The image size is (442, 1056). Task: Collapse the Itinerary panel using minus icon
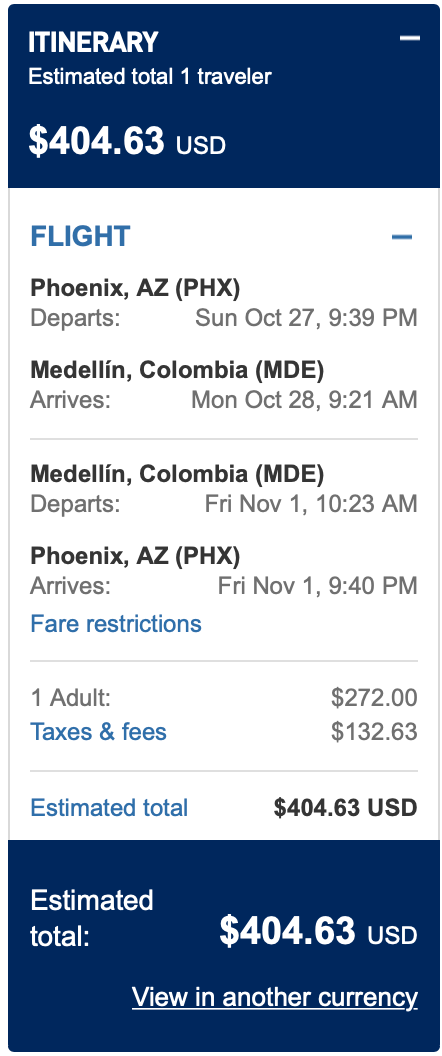click(410, 38)
